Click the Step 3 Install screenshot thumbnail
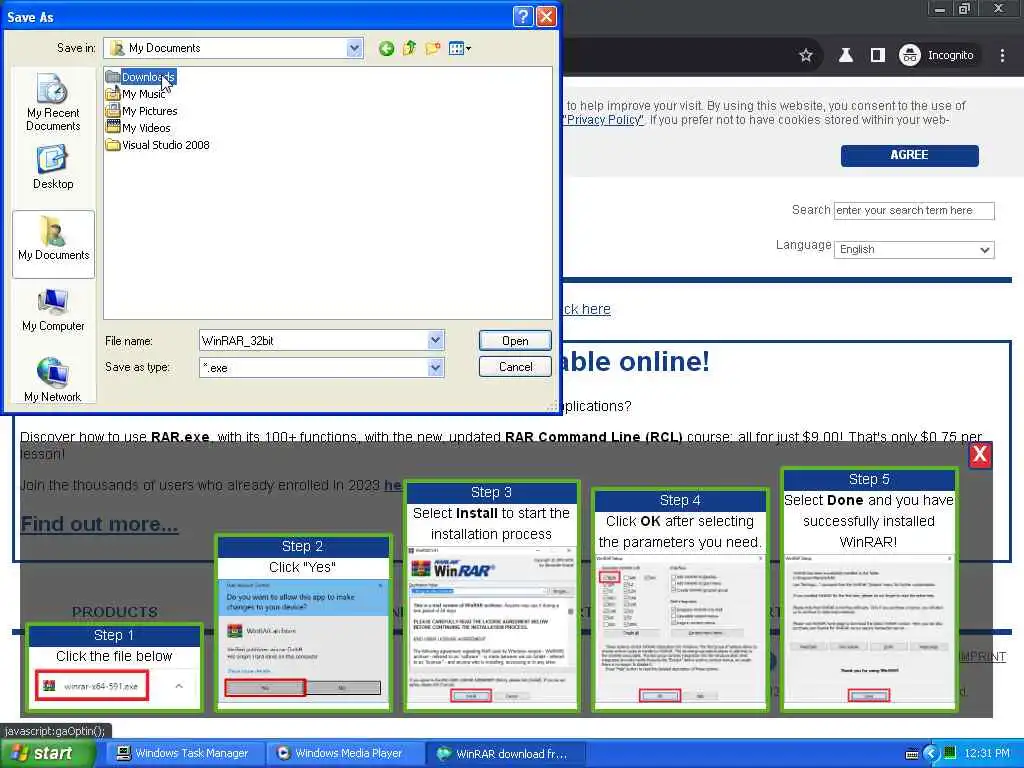The image size is (1024, 768). 491,627
